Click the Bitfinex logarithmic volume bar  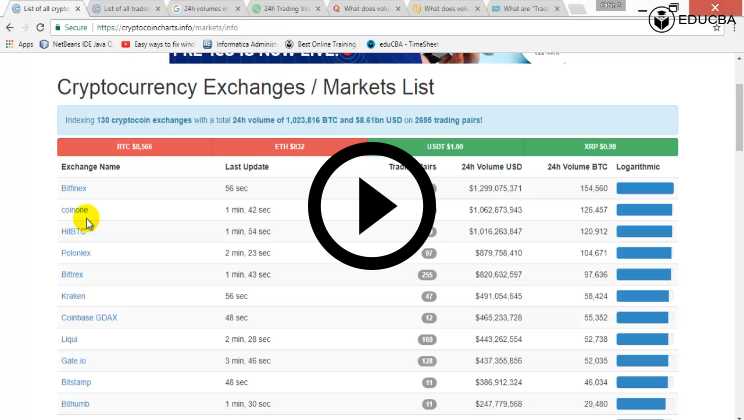[645, 188]
